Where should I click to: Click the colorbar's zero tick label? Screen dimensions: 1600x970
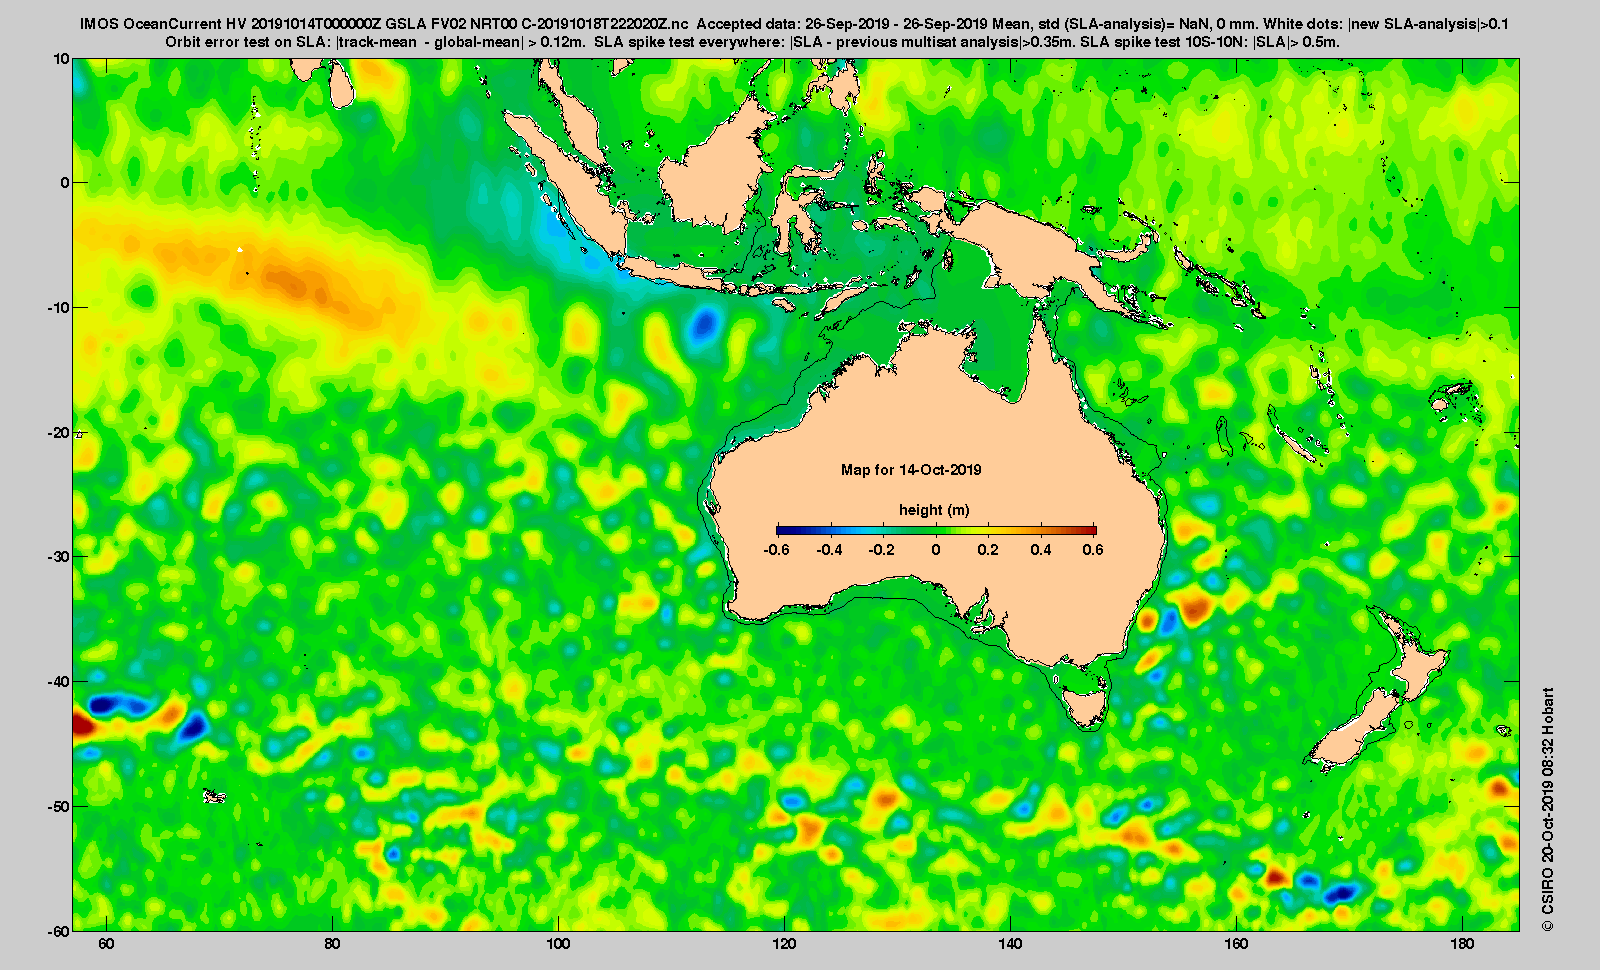click(936, 550)
